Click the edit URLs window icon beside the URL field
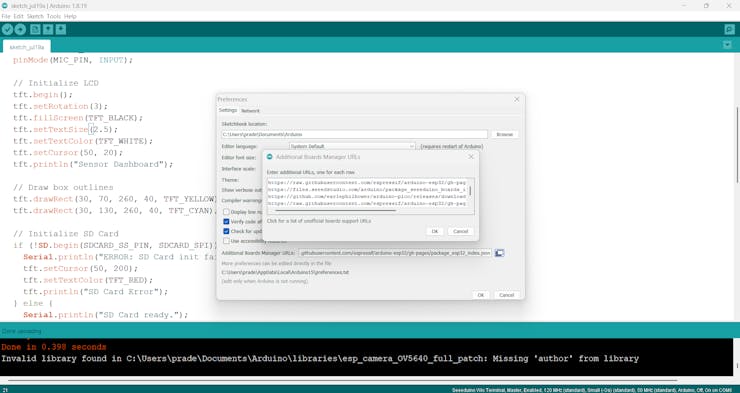740x393 pixels. click(499, 253)
